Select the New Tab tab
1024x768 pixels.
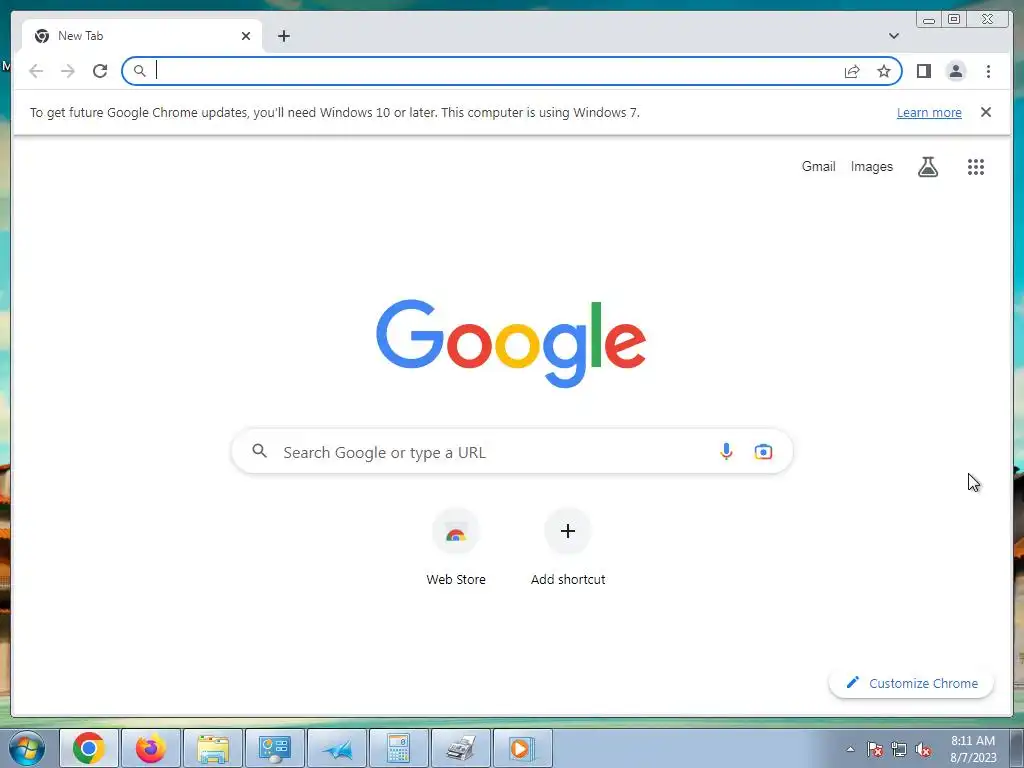click(142, 36)
